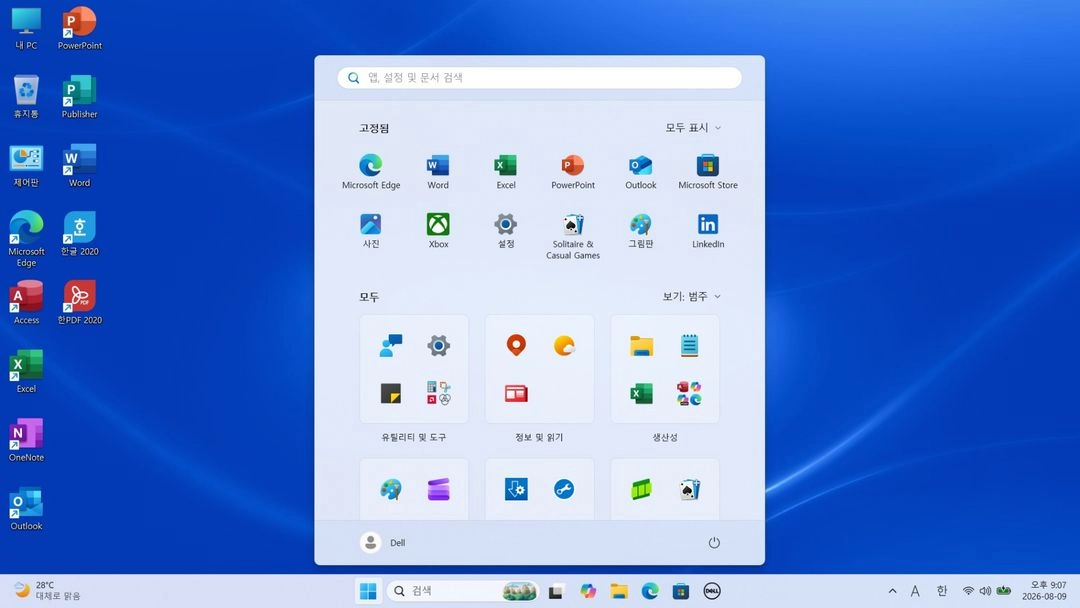Select the Publisher desktop shortcut
This screenshot has height=608, width=1080.
pyautogui.click(x=80, y=97)
